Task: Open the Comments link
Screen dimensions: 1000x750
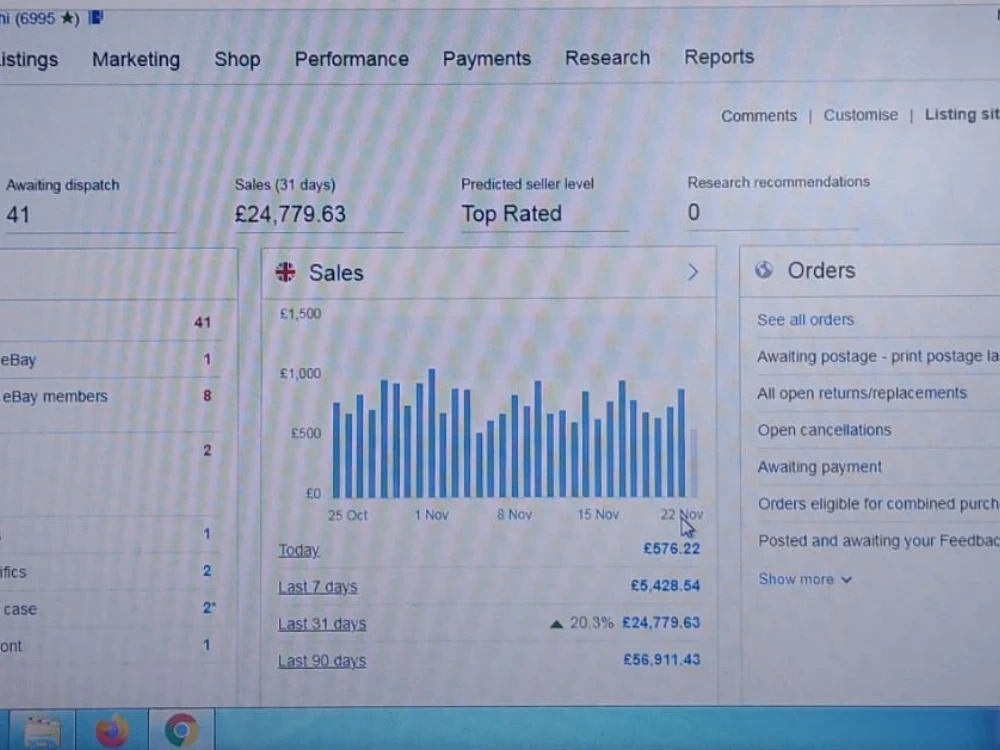Action: [758, 116]
